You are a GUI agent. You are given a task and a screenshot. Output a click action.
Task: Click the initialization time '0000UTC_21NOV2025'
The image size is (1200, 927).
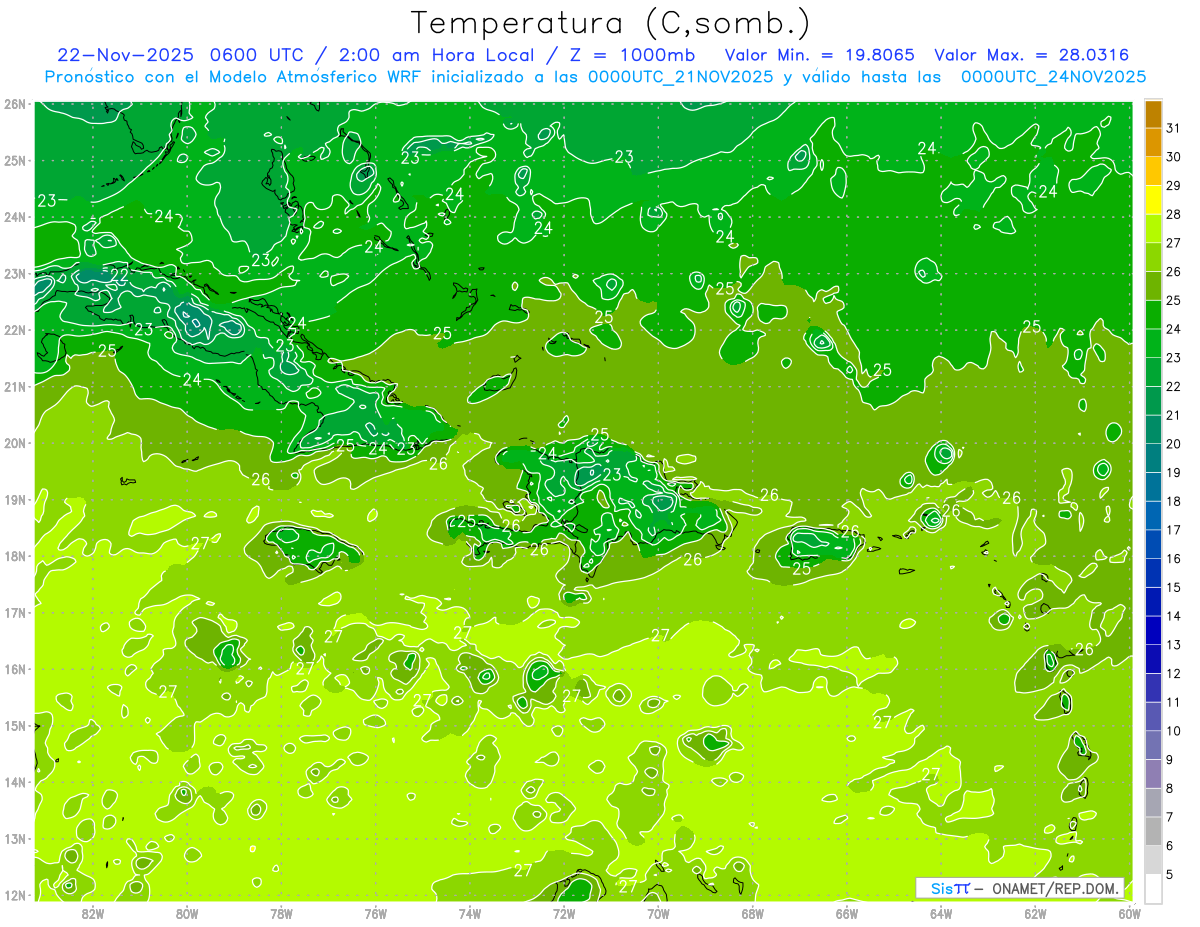(681, 76)
